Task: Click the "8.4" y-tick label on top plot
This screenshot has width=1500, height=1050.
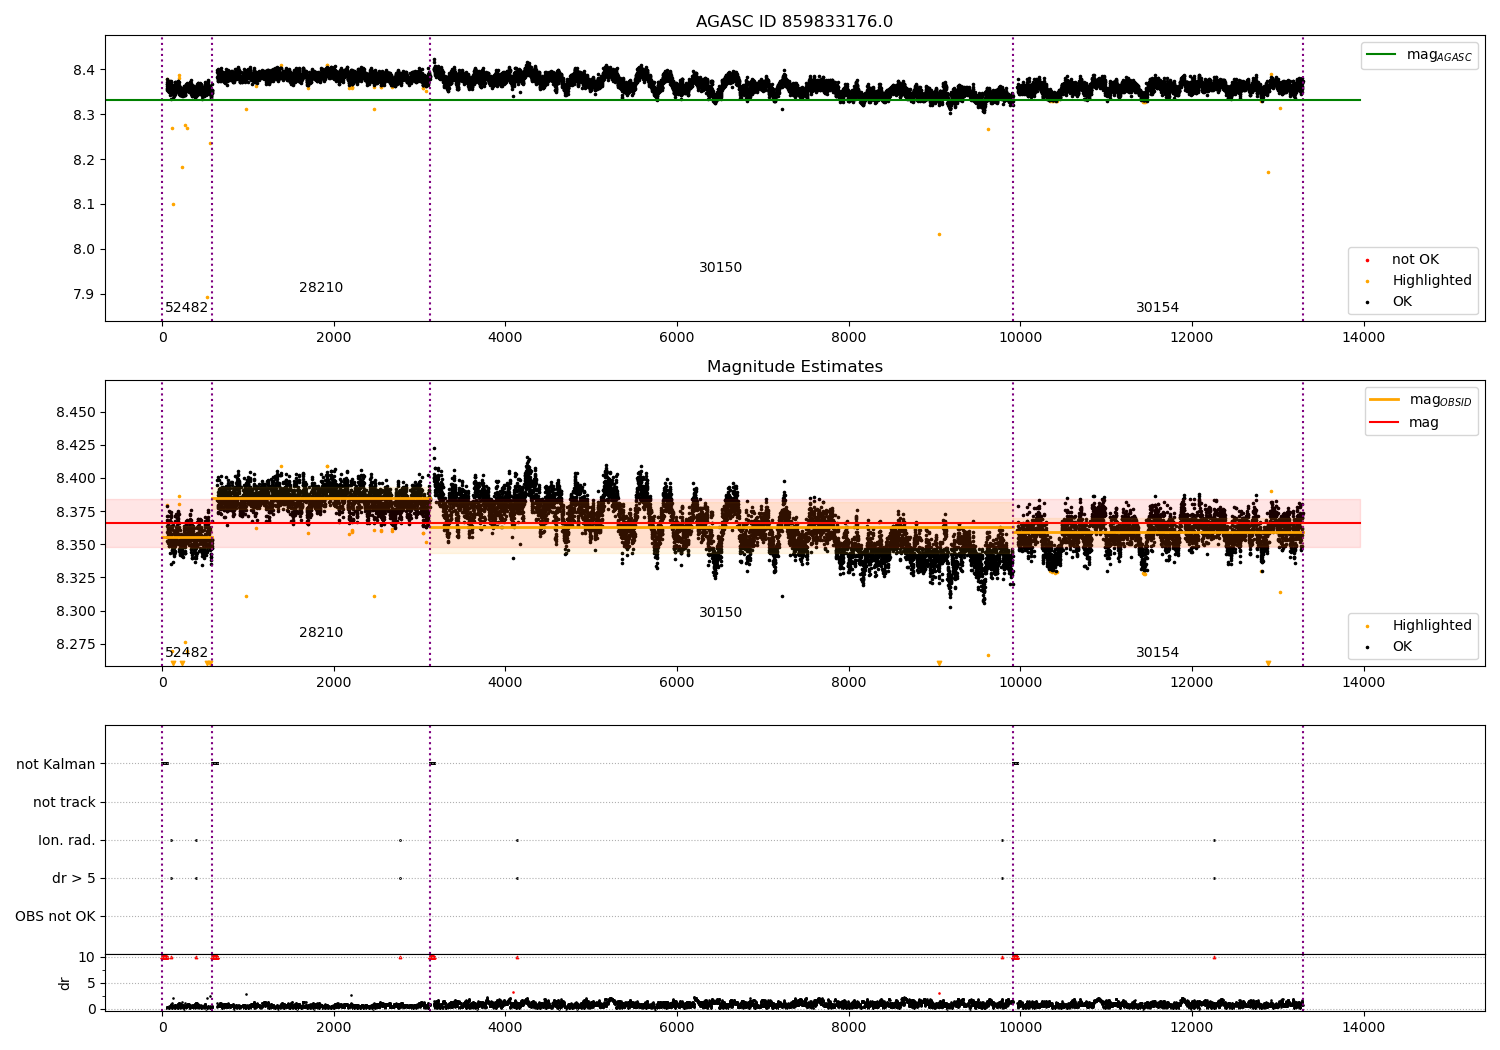Action: click(85, 70)
